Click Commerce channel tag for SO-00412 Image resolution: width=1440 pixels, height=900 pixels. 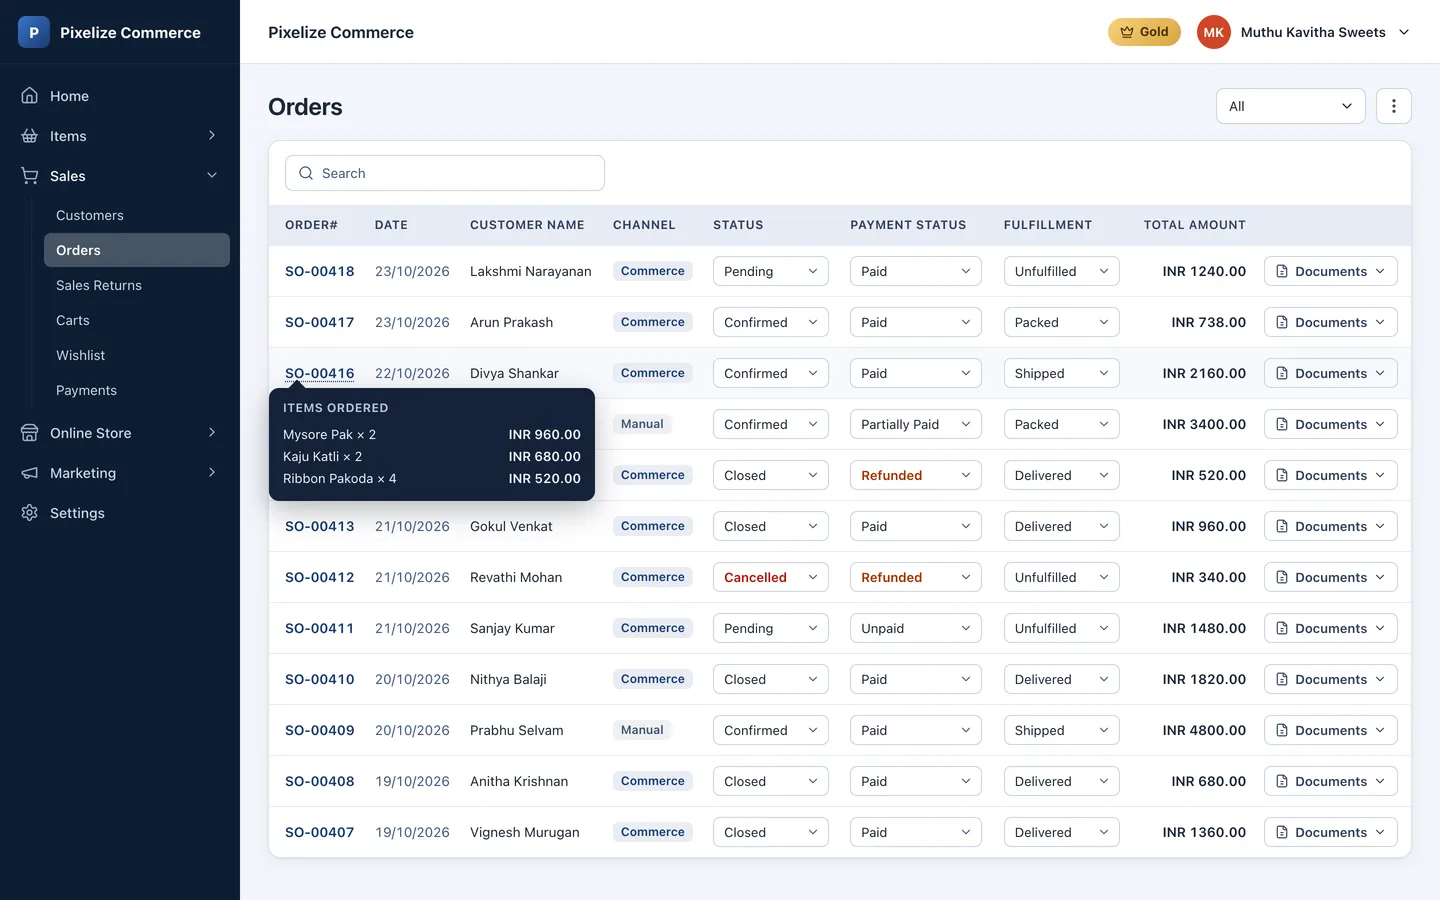653,577
